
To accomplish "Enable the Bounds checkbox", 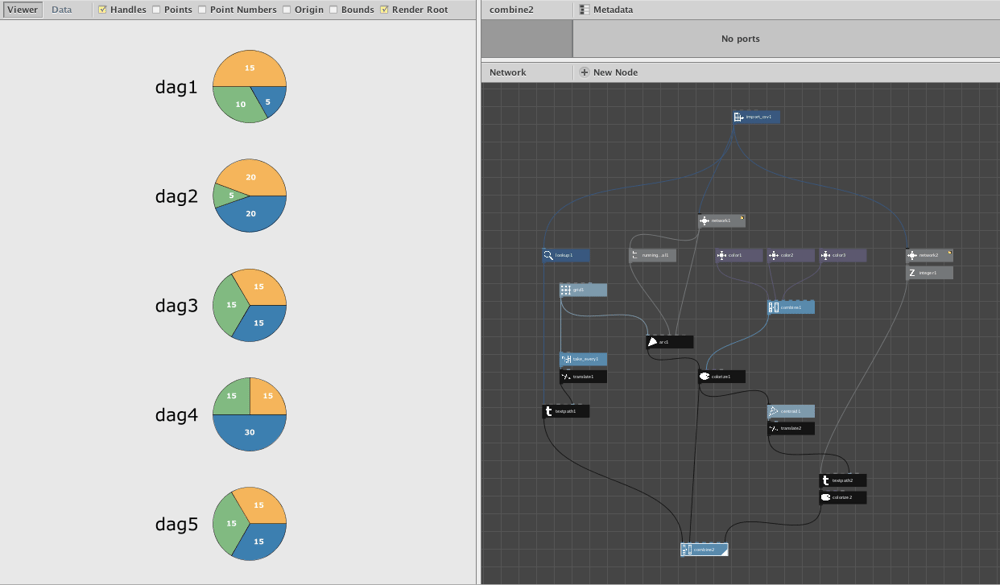I will coord(334,10).
